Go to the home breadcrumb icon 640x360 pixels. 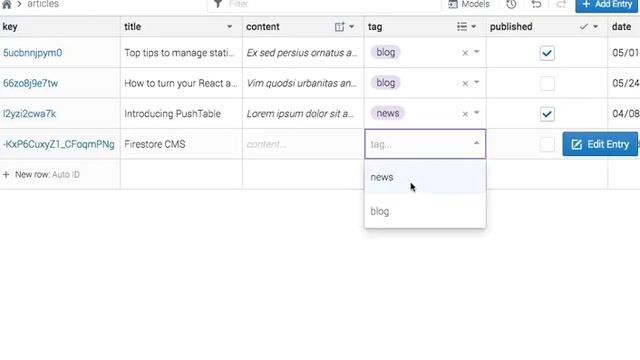tap(7, 4)
